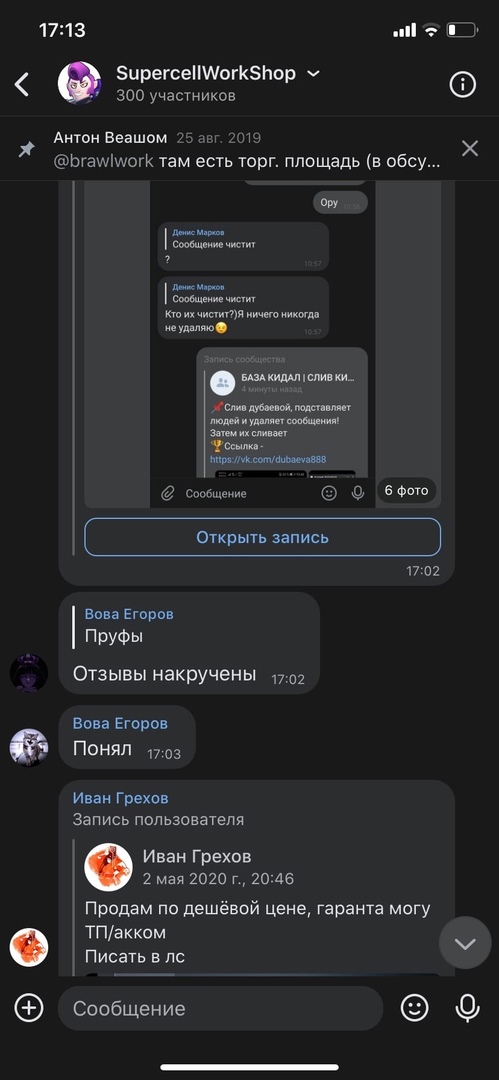This screenshot has width=499, height=1080.
Task: Expand the SupercellWorkShop title dropdown chevron
Action: [x=313, y=73]
